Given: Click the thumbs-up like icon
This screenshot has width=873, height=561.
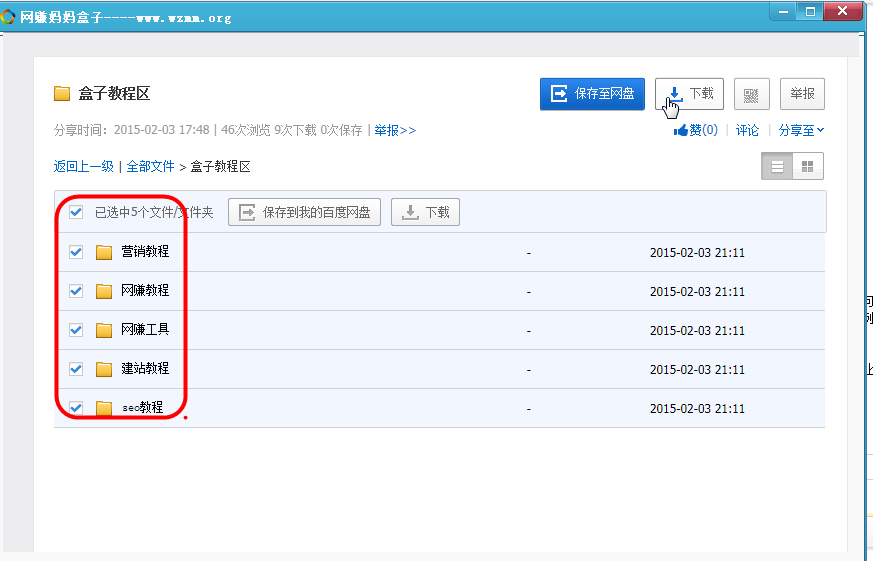Looking at the screenshot, I should pos(681,130).
